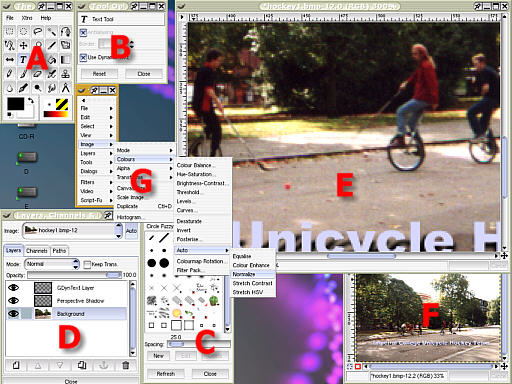Select the Measure compass tool

pos(66,88)
